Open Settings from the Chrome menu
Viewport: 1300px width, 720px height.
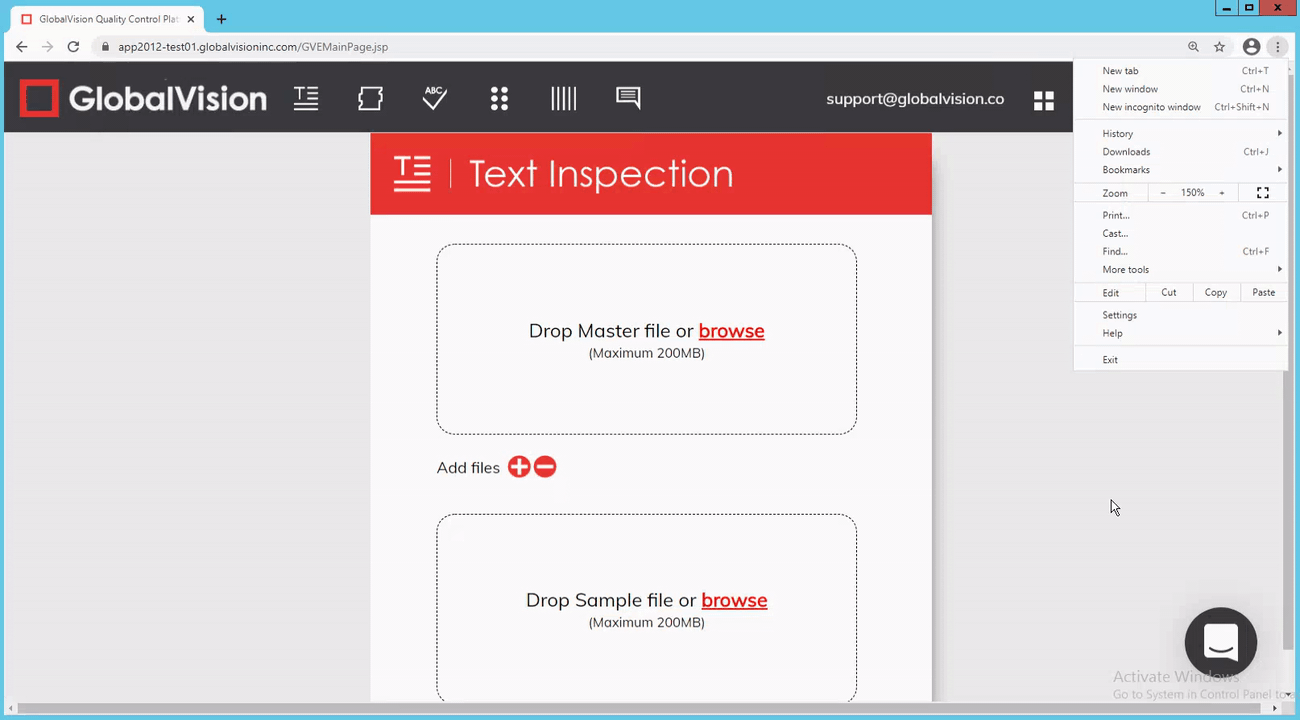point(1119,315)
